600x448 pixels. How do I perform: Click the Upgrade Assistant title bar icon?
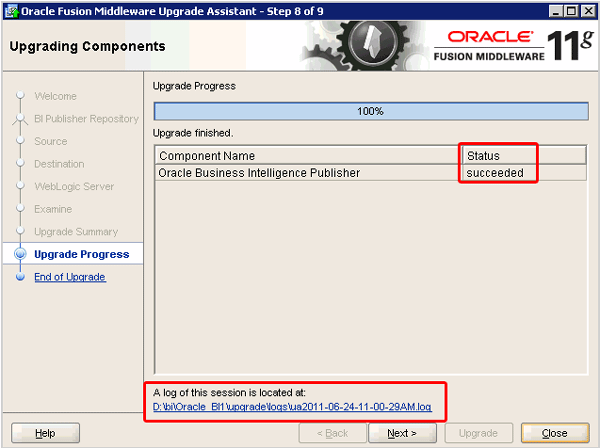tap(11, 11)
